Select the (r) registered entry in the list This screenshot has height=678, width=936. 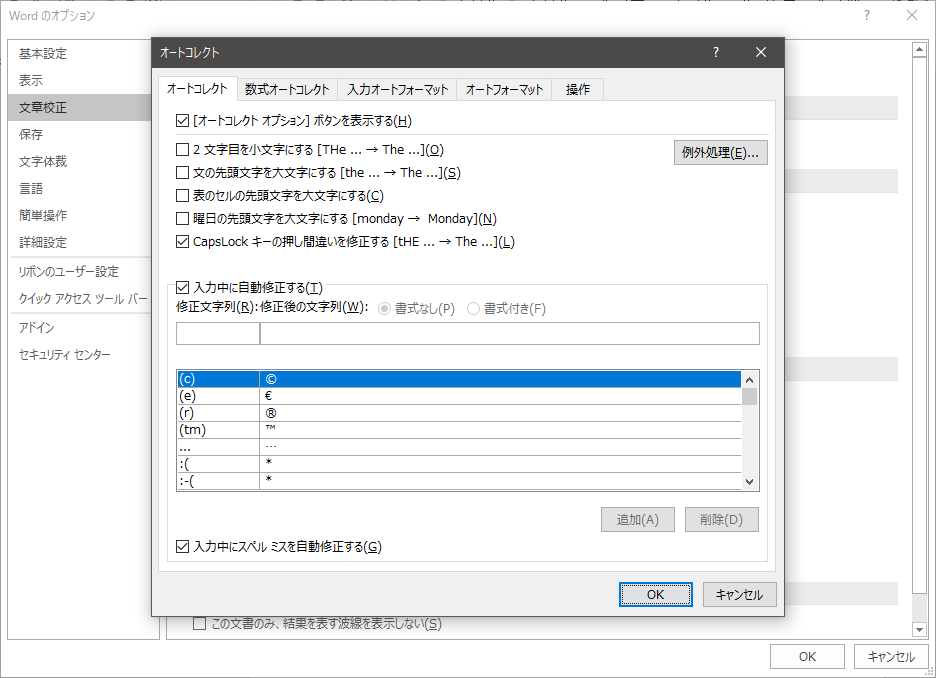[x=459, y=413]
